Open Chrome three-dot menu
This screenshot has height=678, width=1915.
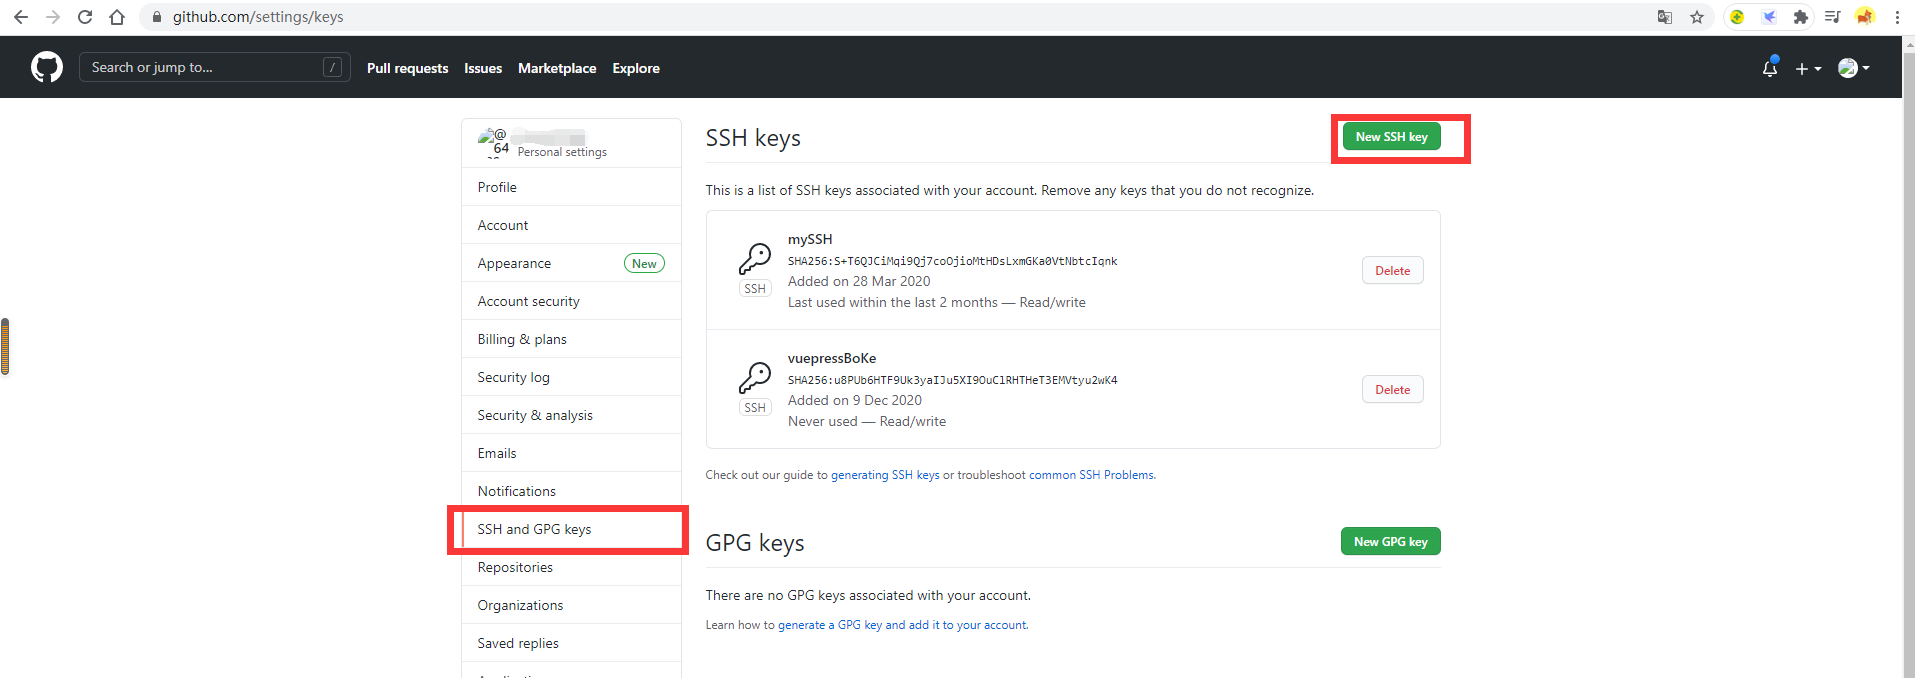[x=1897, y=17]
